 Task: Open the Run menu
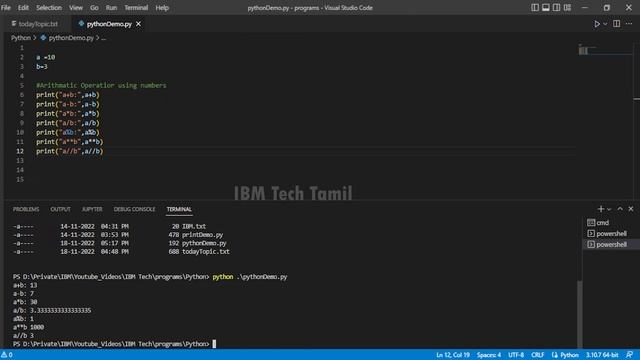[111, 8]
